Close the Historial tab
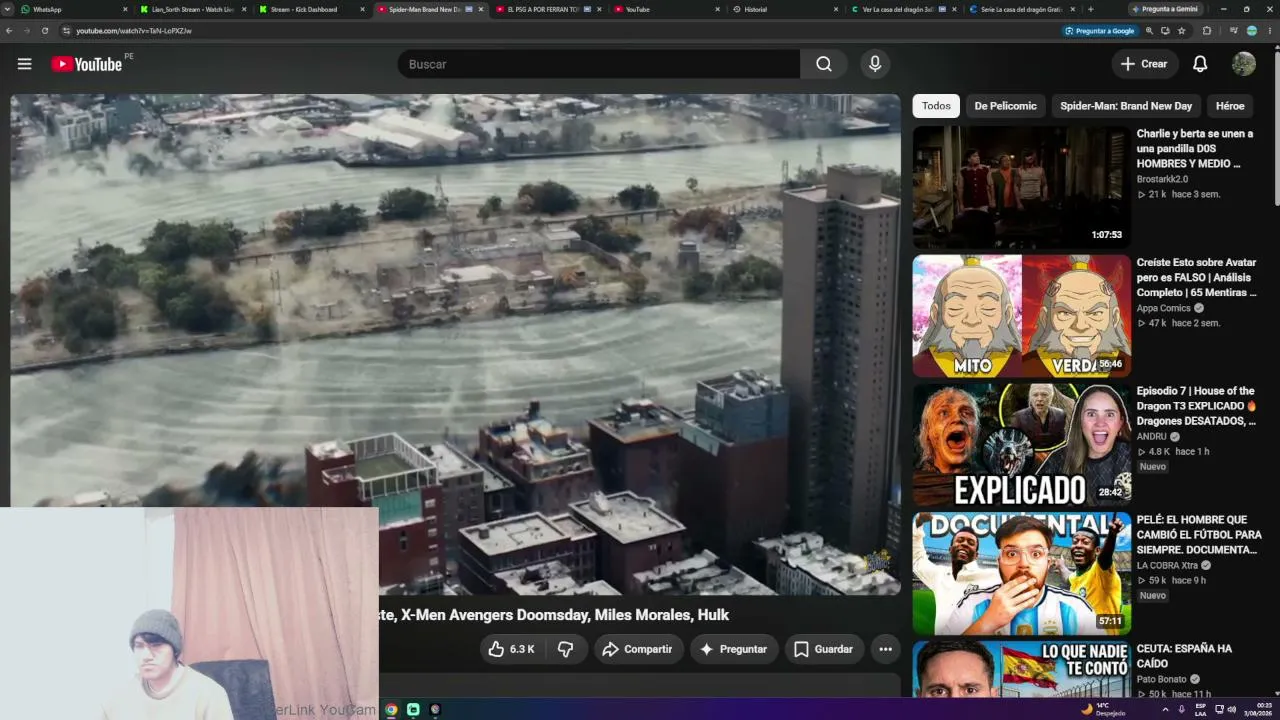The width and height of the screenshot is (1280, 720). (836, 9)
